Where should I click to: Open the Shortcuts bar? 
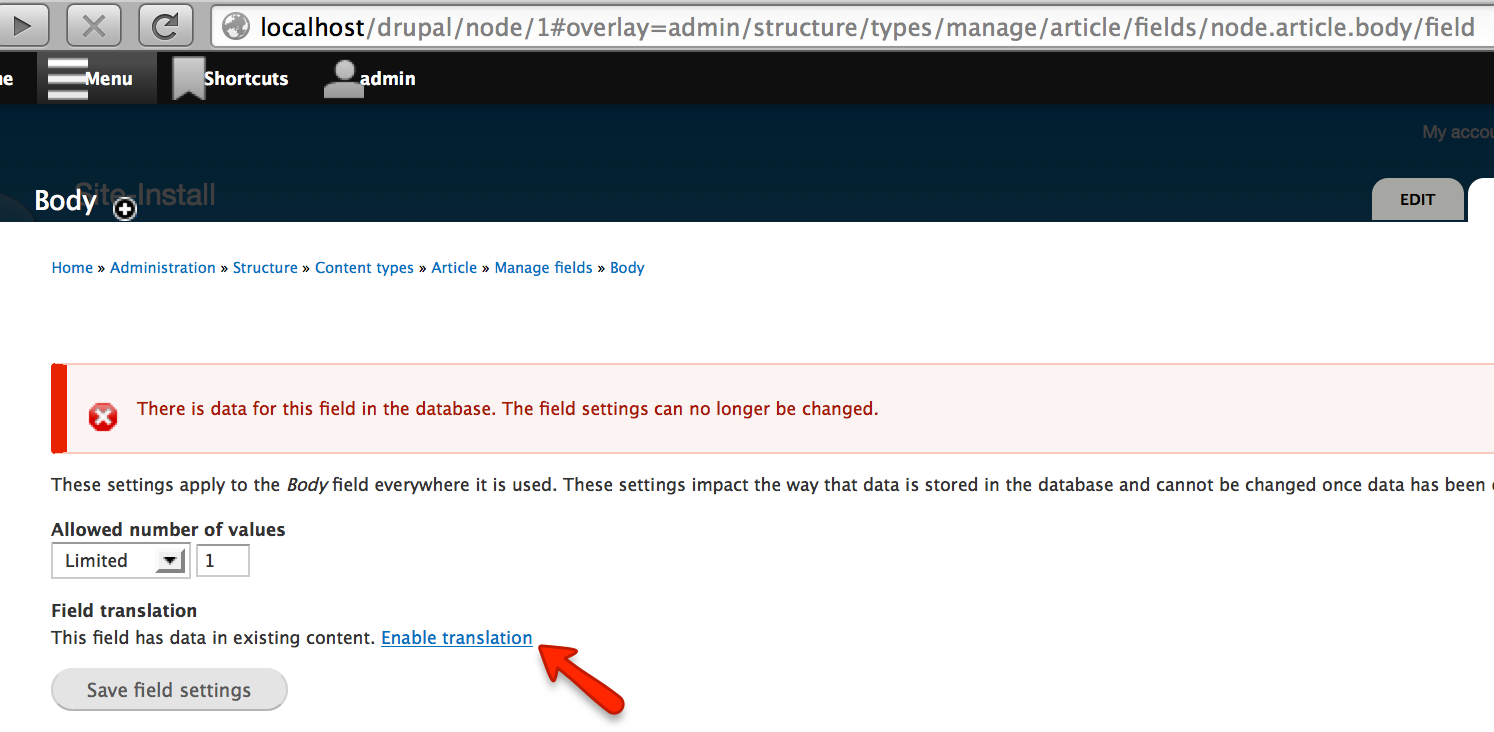[231, 77]
